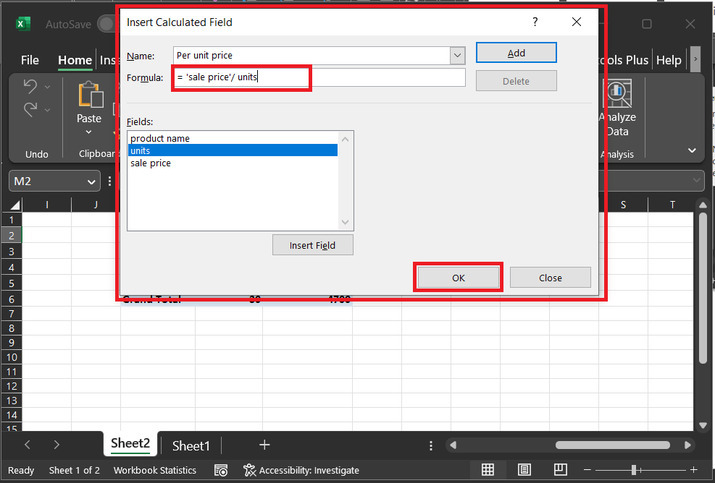Confirm the calculated field with OK
Screen dimensions: 715x483
[x=458, y=278]
